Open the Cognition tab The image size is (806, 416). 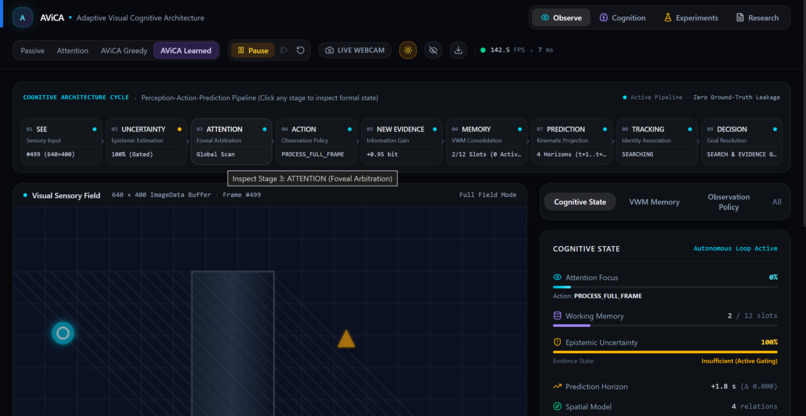coord(622,17)
